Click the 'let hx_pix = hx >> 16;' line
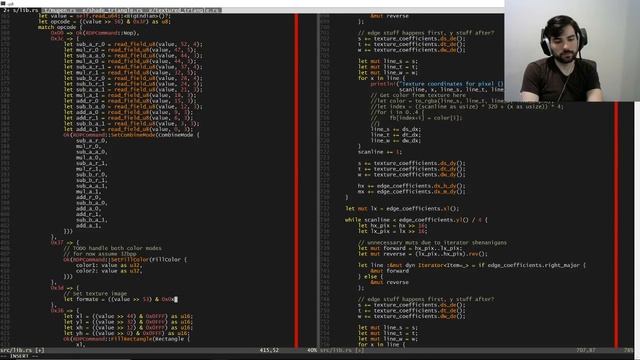This screenshot has height=360, width=640. tap(392, 225)
